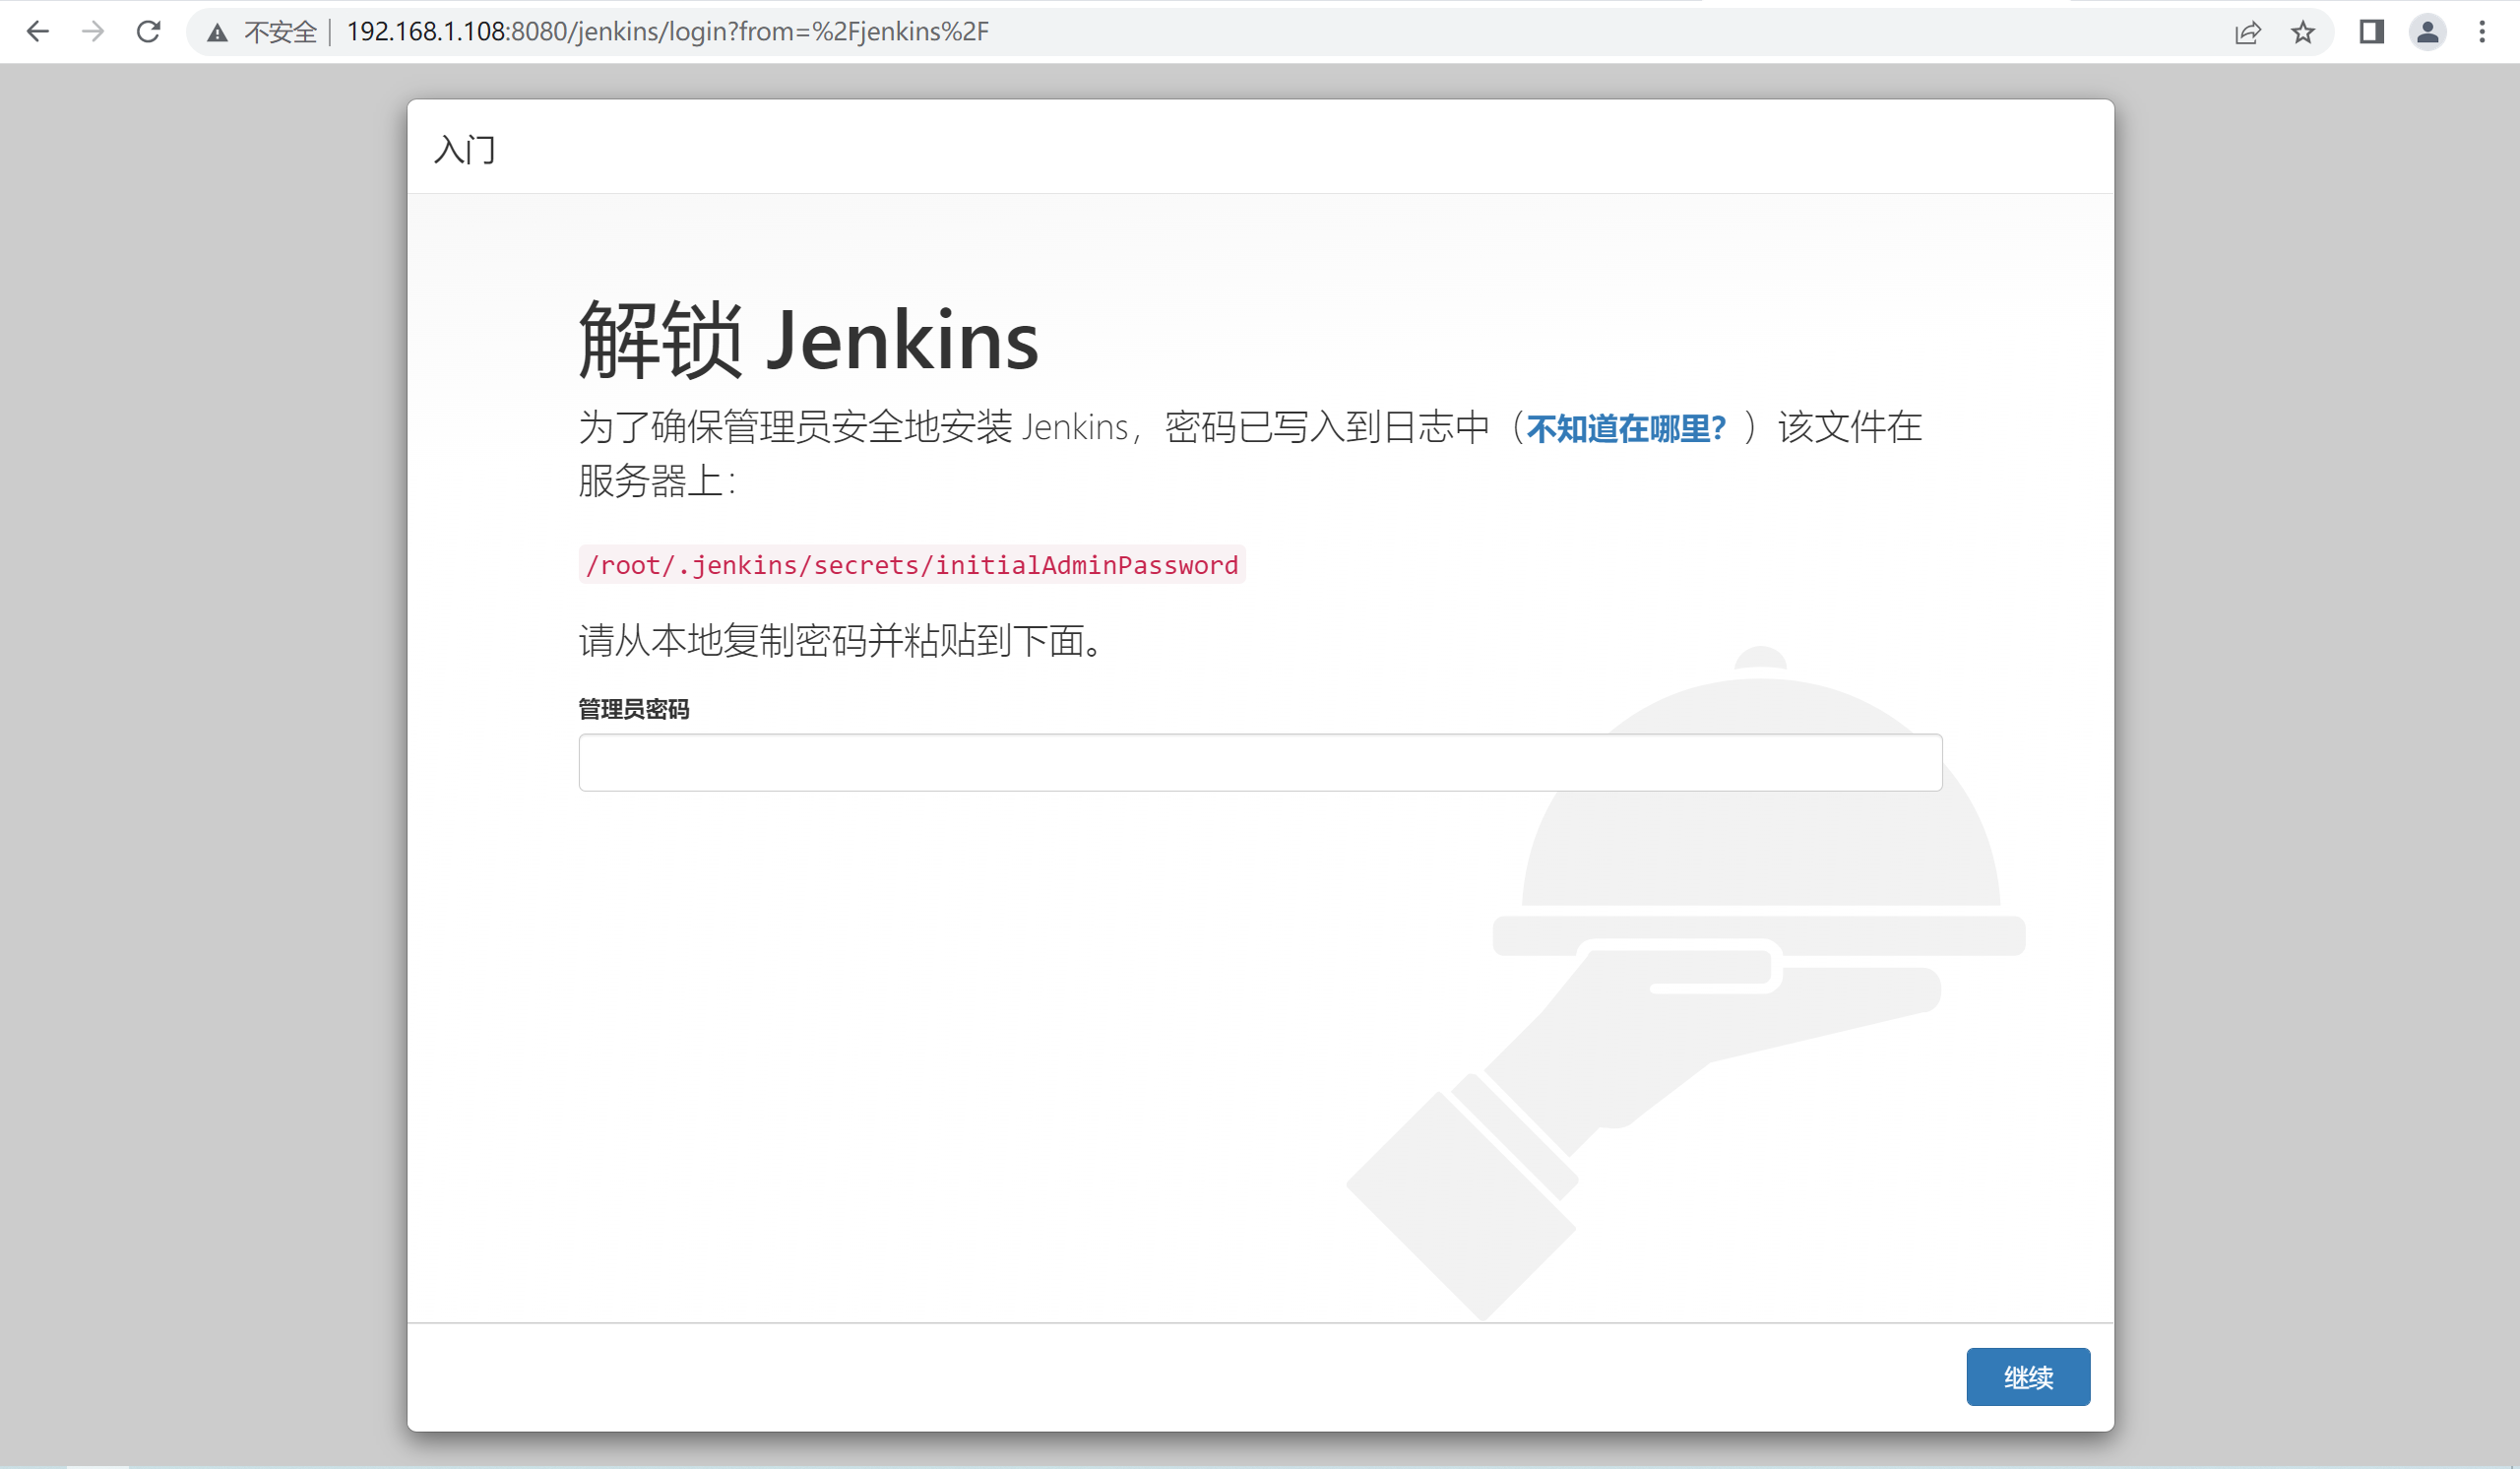This screenshot has height=1469, width=2520.
Task: Open the browser side panel
Action: (2372, 32)
